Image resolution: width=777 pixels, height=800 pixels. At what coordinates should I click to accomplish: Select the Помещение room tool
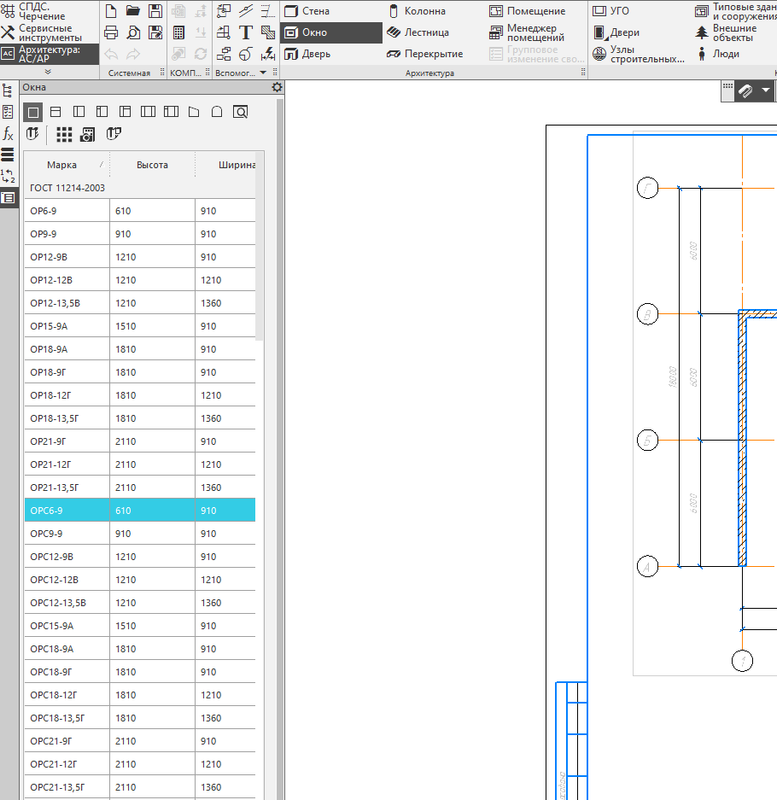527,11
